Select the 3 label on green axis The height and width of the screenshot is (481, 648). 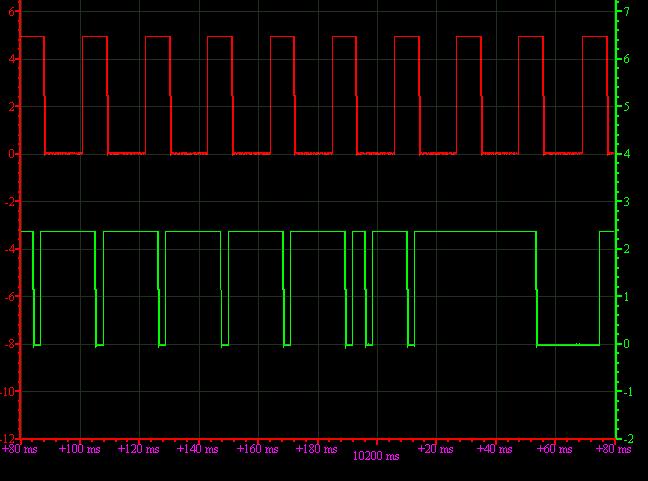626,202
